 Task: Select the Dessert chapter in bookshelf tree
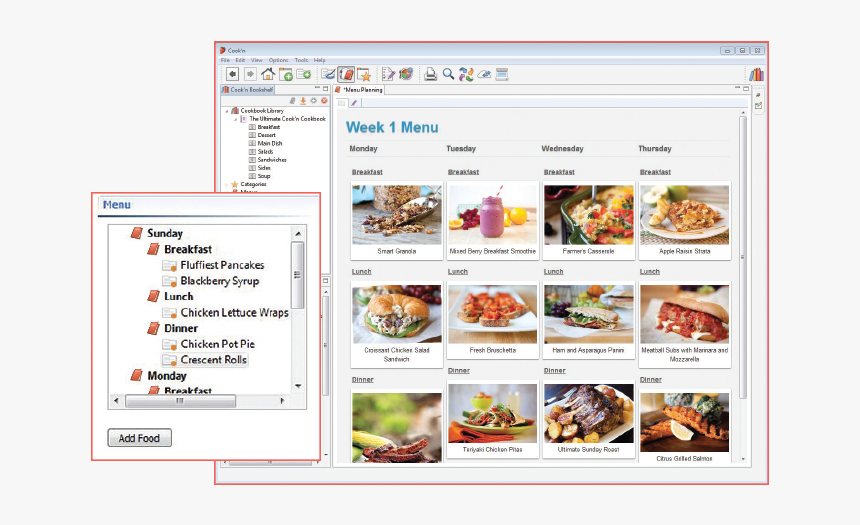(x=267, y=135)
